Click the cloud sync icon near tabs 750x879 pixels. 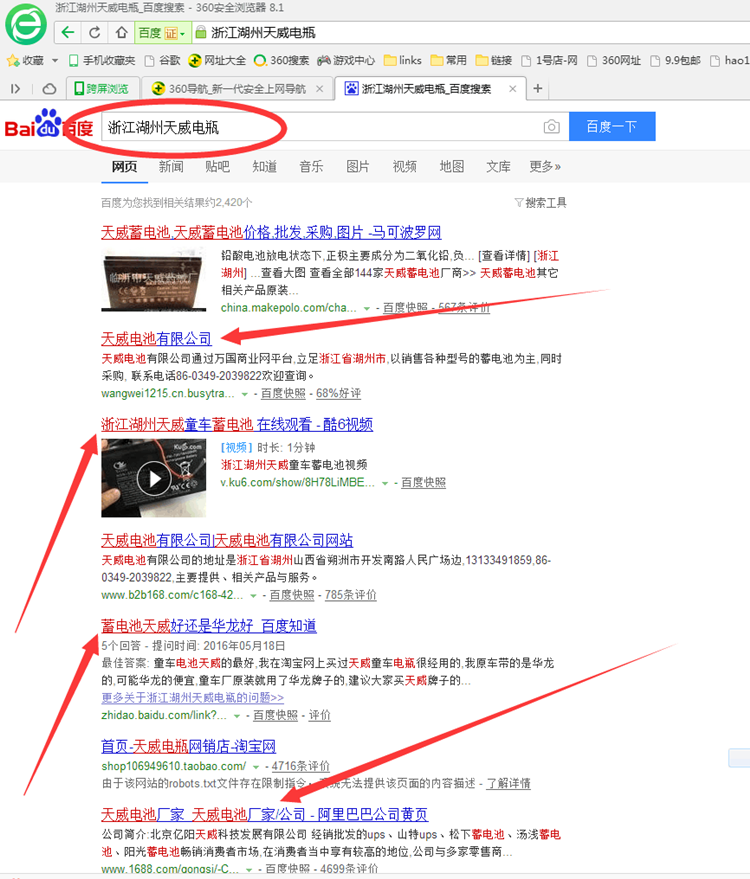click(49, 89)
